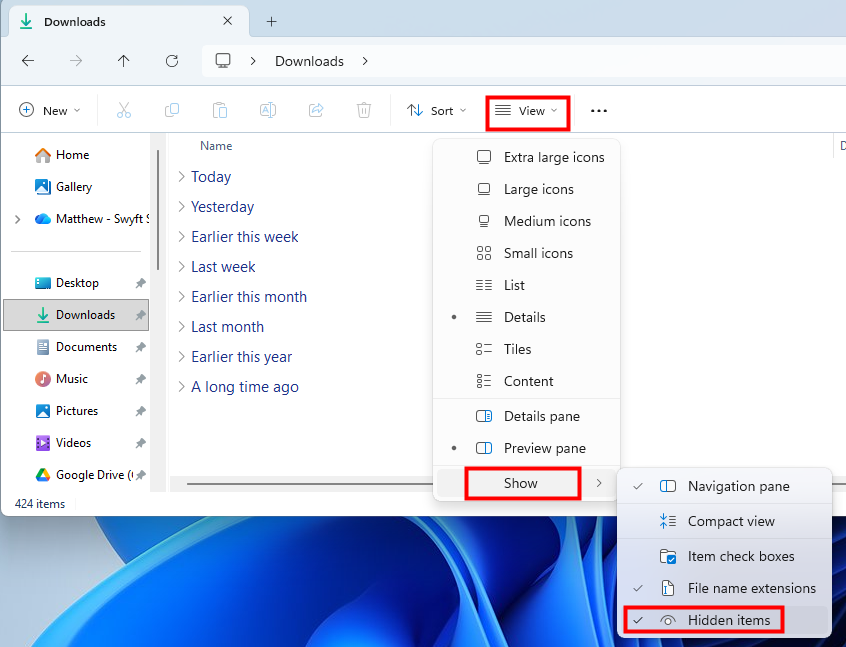Expand the Earlier this week group
The image size is (846, 647).
[x=182, y=236]
